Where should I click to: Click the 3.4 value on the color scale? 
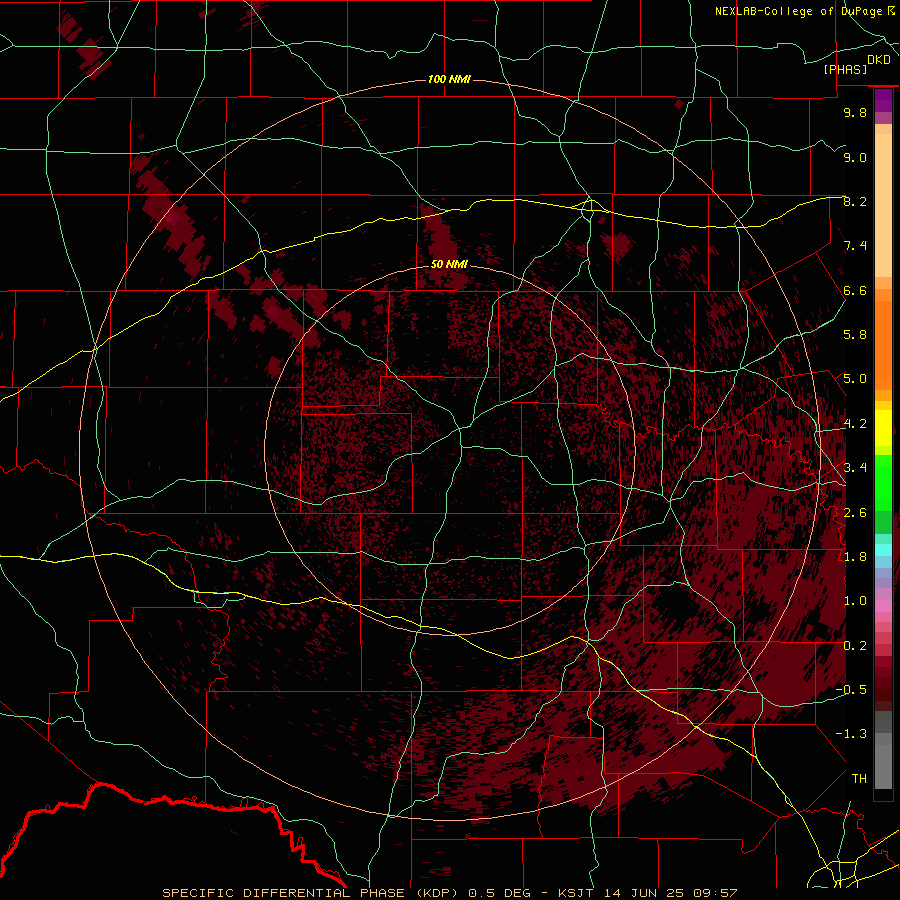point(855,468)
